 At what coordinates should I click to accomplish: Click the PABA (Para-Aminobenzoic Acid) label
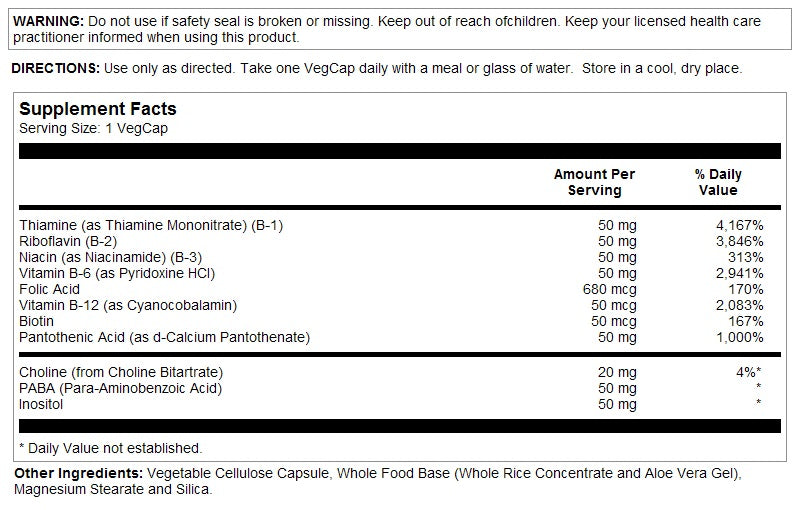tap(120, 388)
